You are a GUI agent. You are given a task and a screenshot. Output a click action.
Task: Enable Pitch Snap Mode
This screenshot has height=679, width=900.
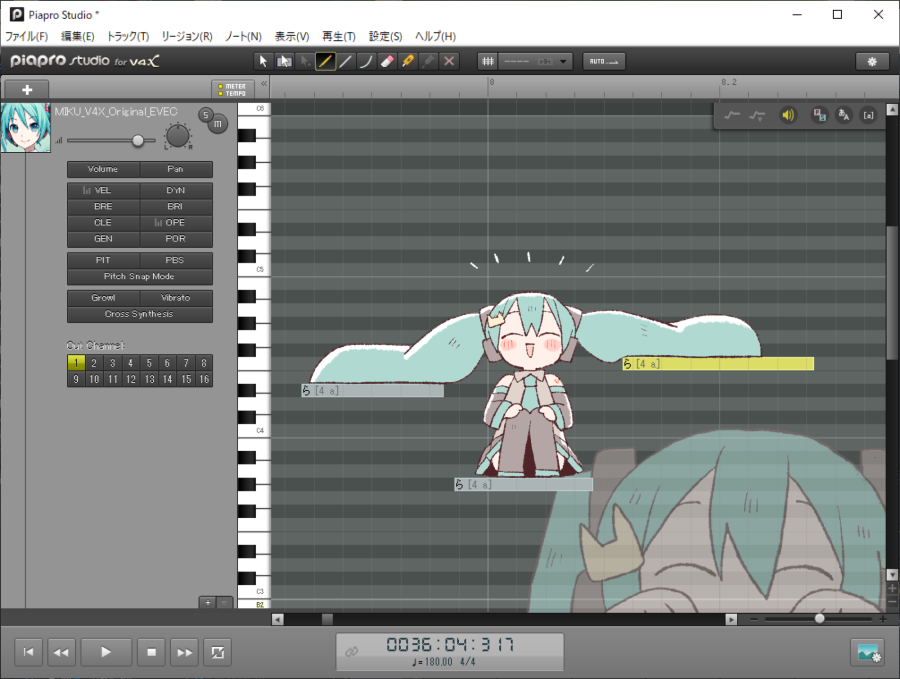pyautogui.click(x=139, y=277)
